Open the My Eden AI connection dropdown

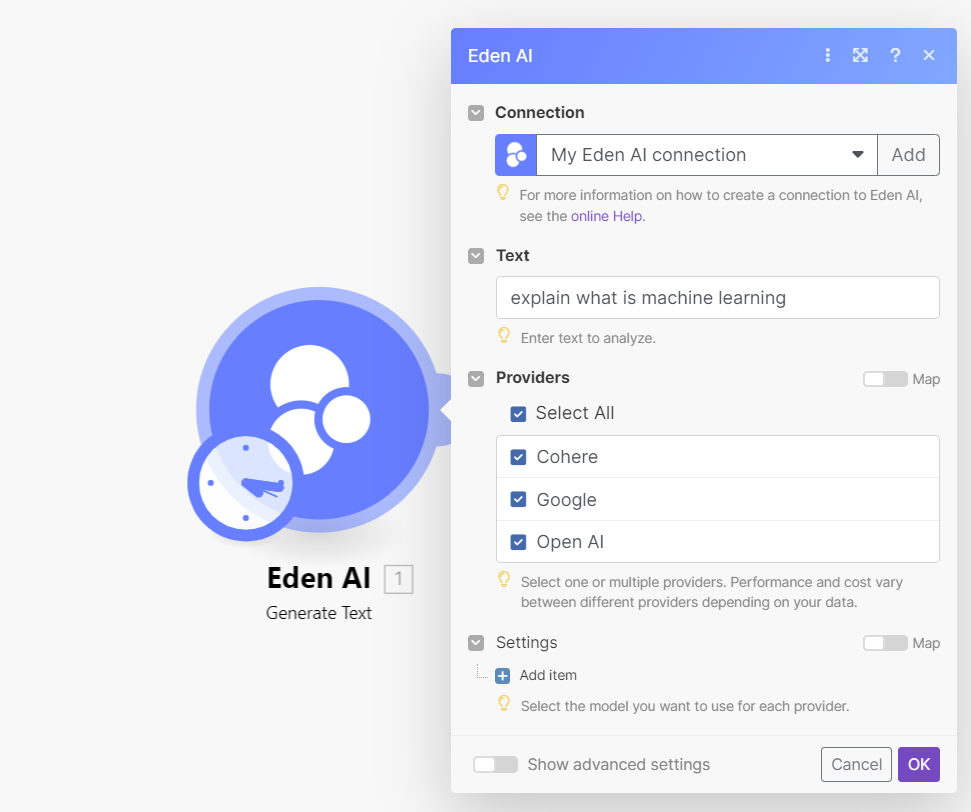click(857, 155)
